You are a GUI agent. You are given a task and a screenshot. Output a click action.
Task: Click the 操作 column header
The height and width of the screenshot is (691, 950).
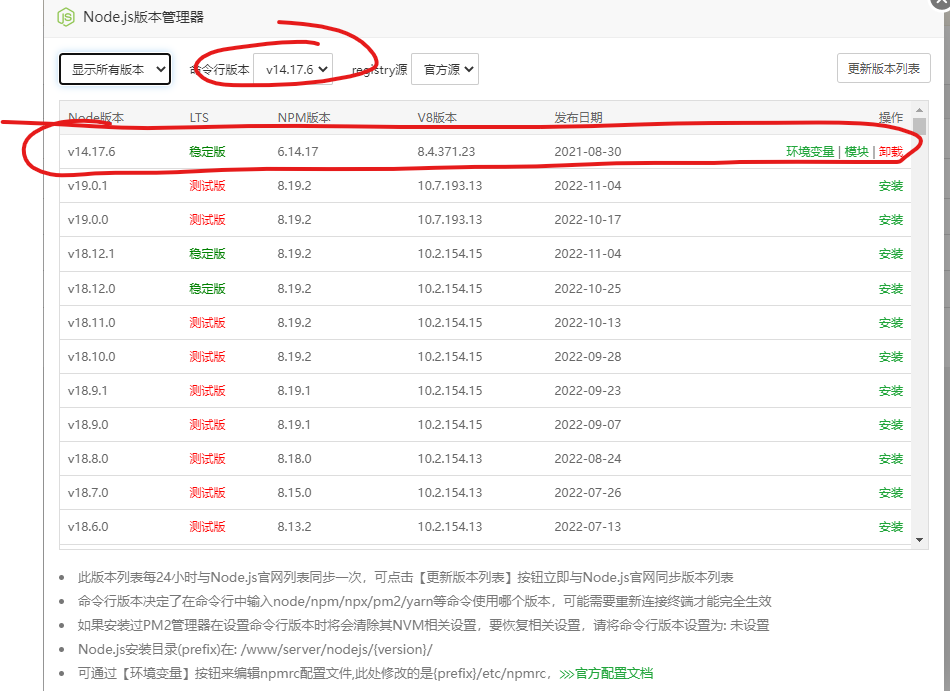891,117
